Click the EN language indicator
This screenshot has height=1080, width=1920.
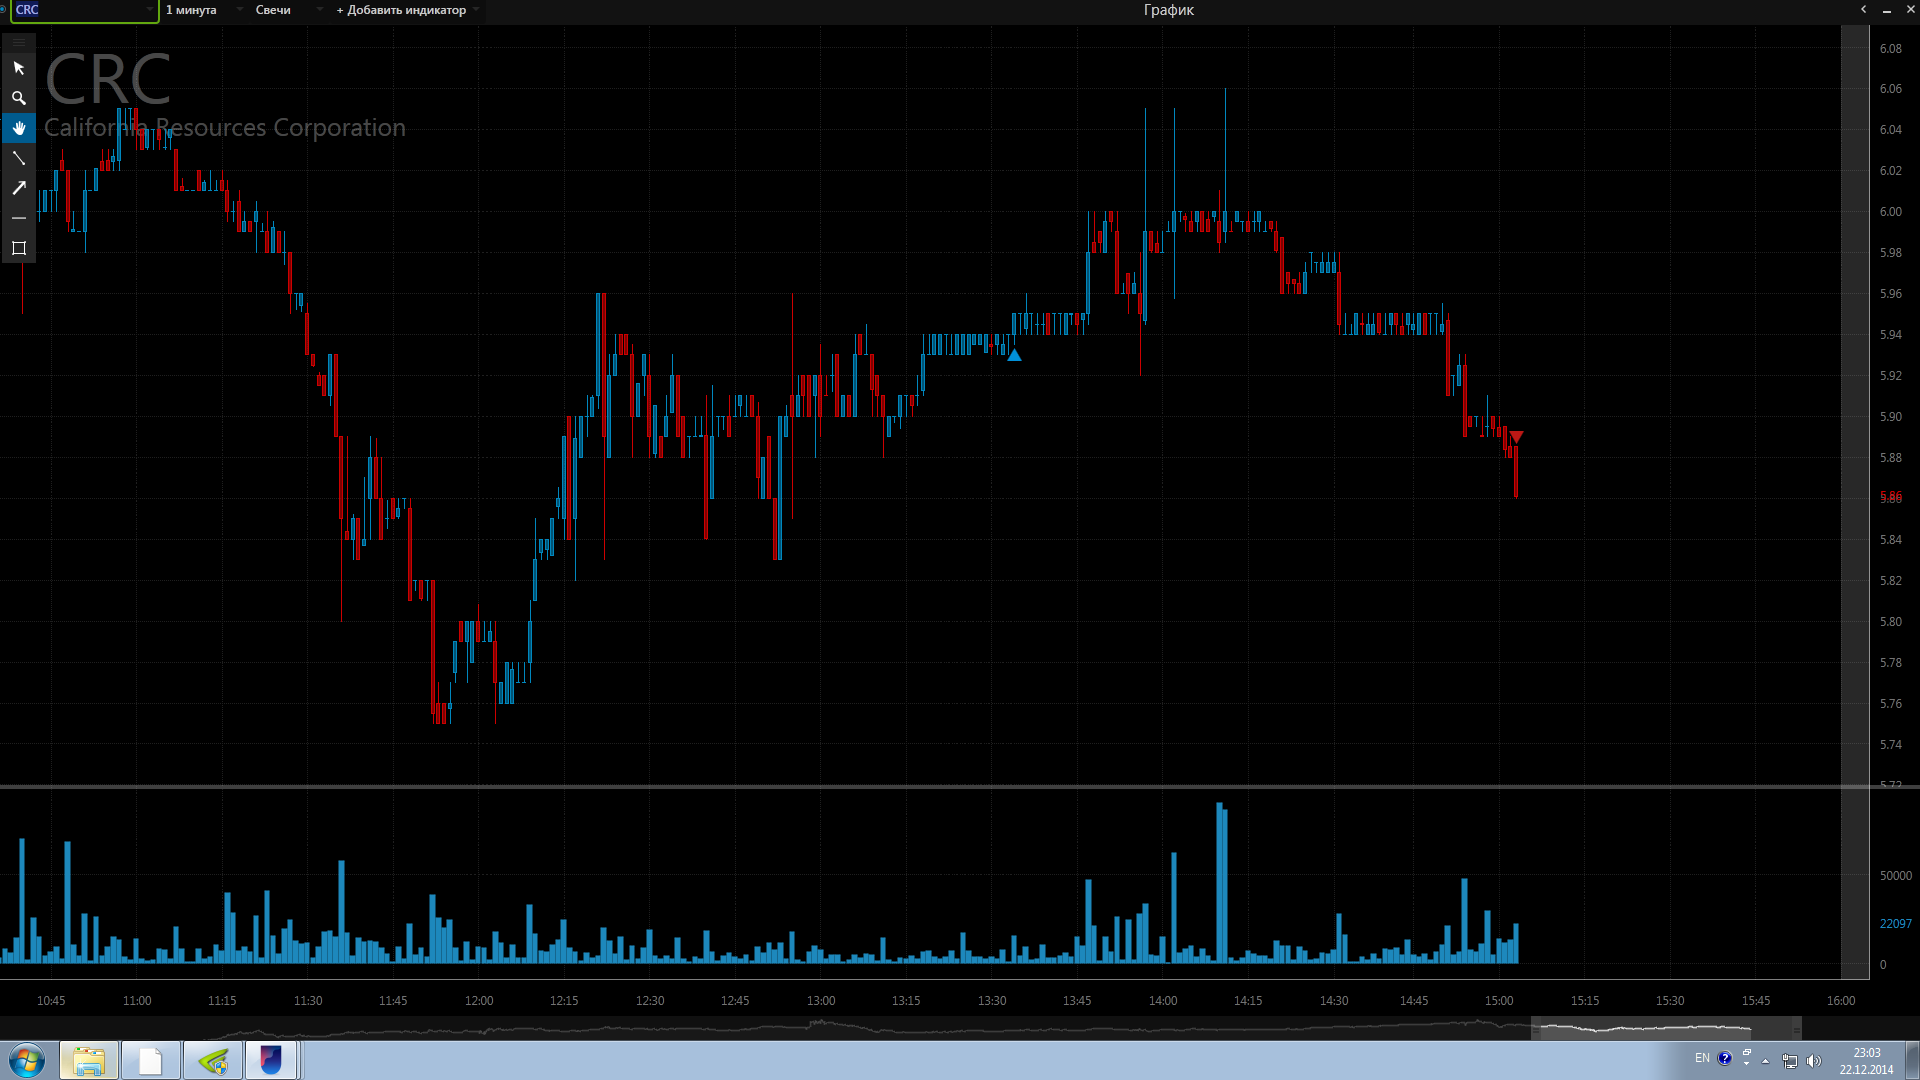[x=1702, y=1058]
